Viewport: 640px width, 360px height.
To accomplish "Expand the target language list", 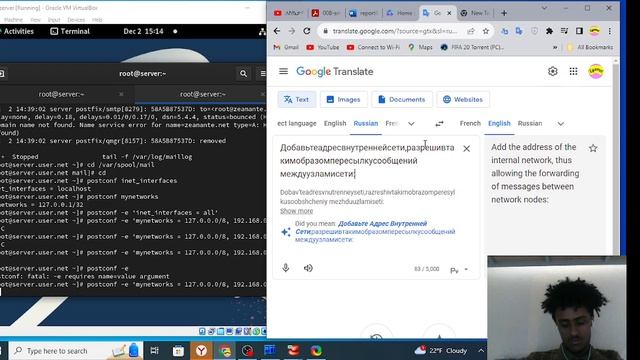I will tap(561, 123).
